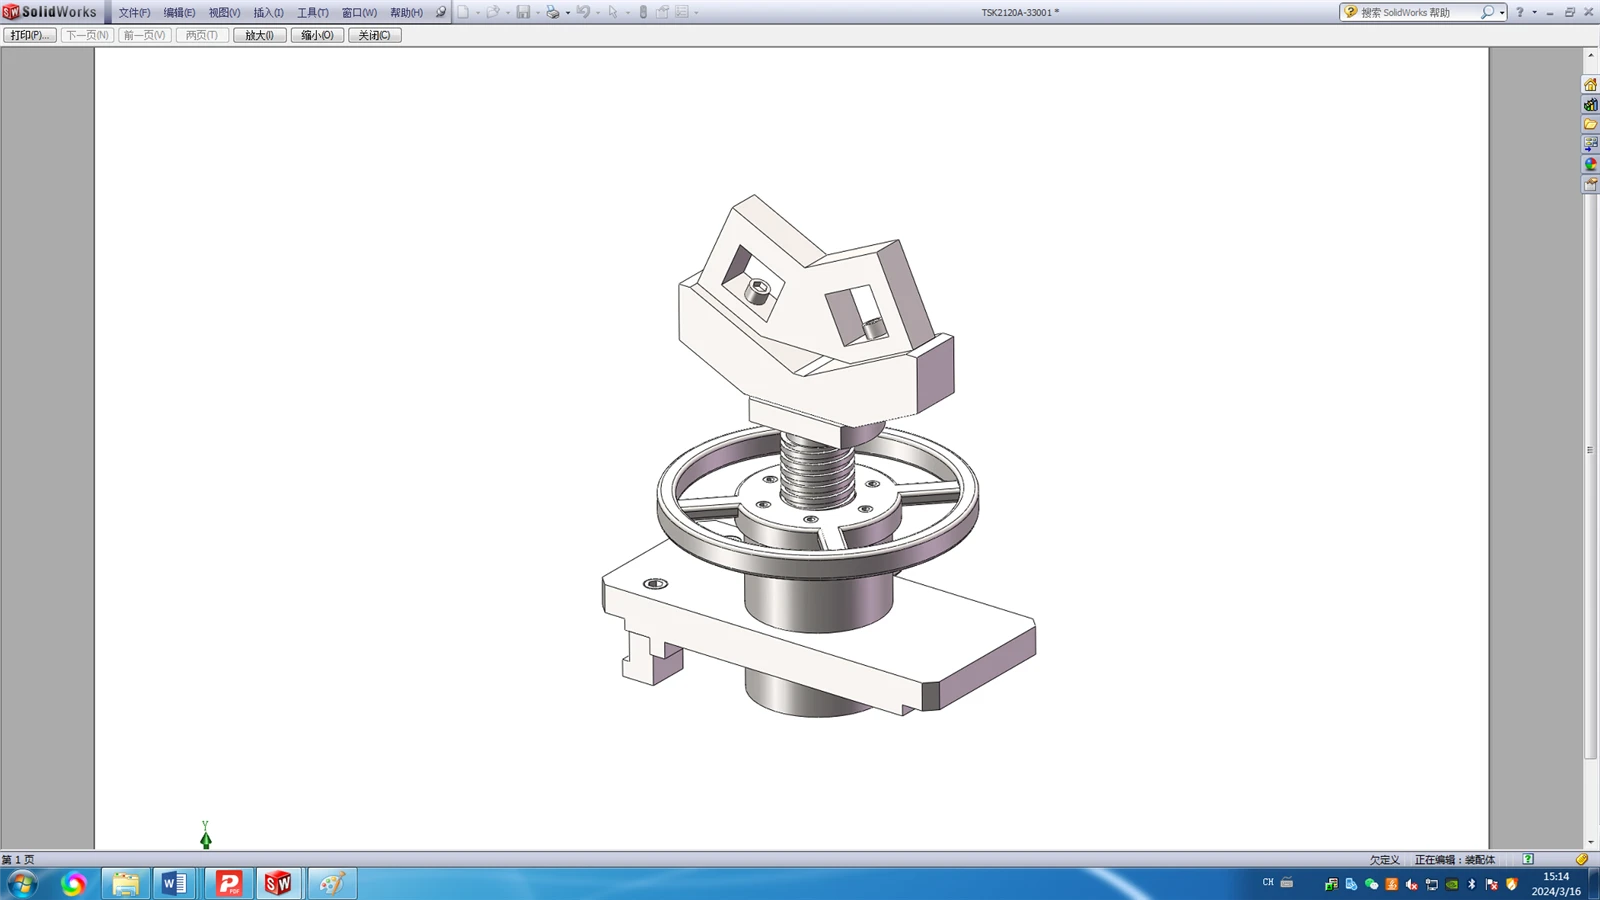Open the File Explorer folder panel icon
1600x900 pixels.
point(1590,125)
